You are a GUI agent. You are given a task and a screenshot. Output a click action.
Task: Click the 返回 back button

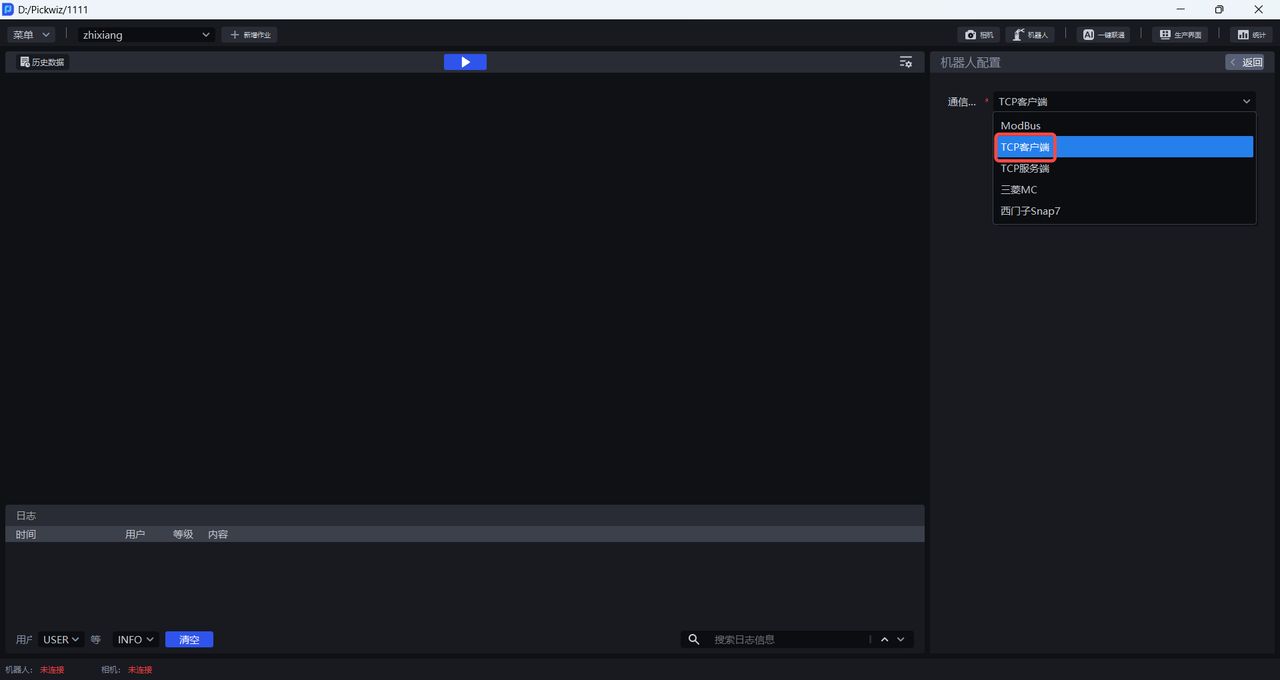click(x=1245, y=62)
